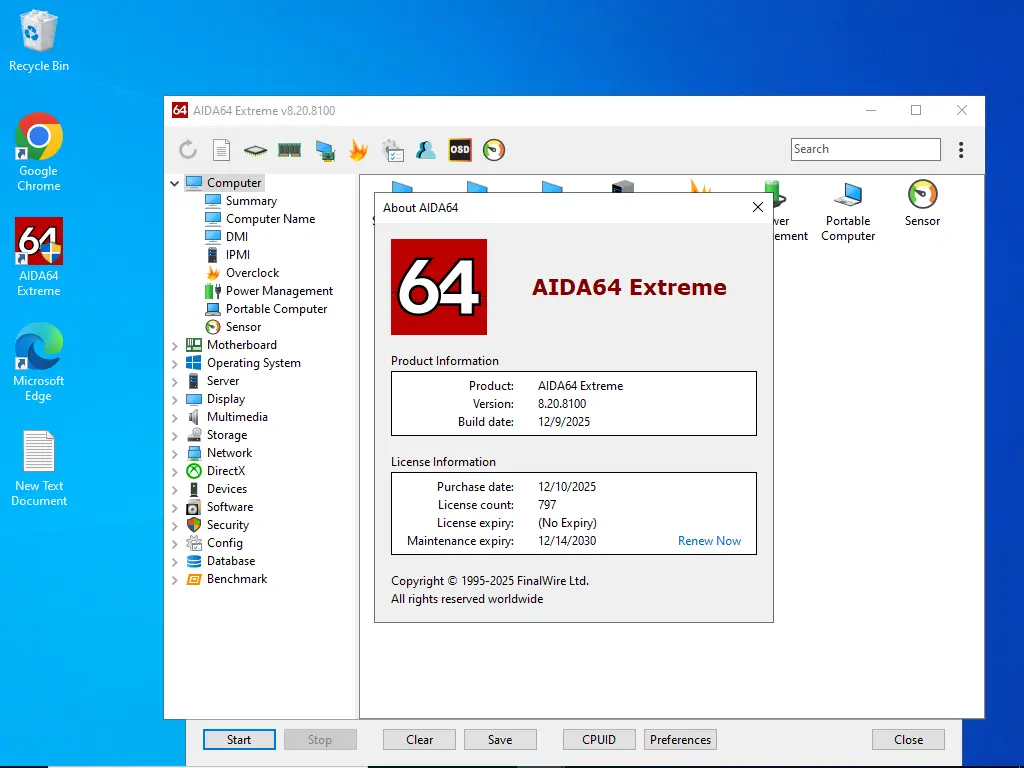Click the Security shield icon
Screen dimensions: 1024x768
193,524
